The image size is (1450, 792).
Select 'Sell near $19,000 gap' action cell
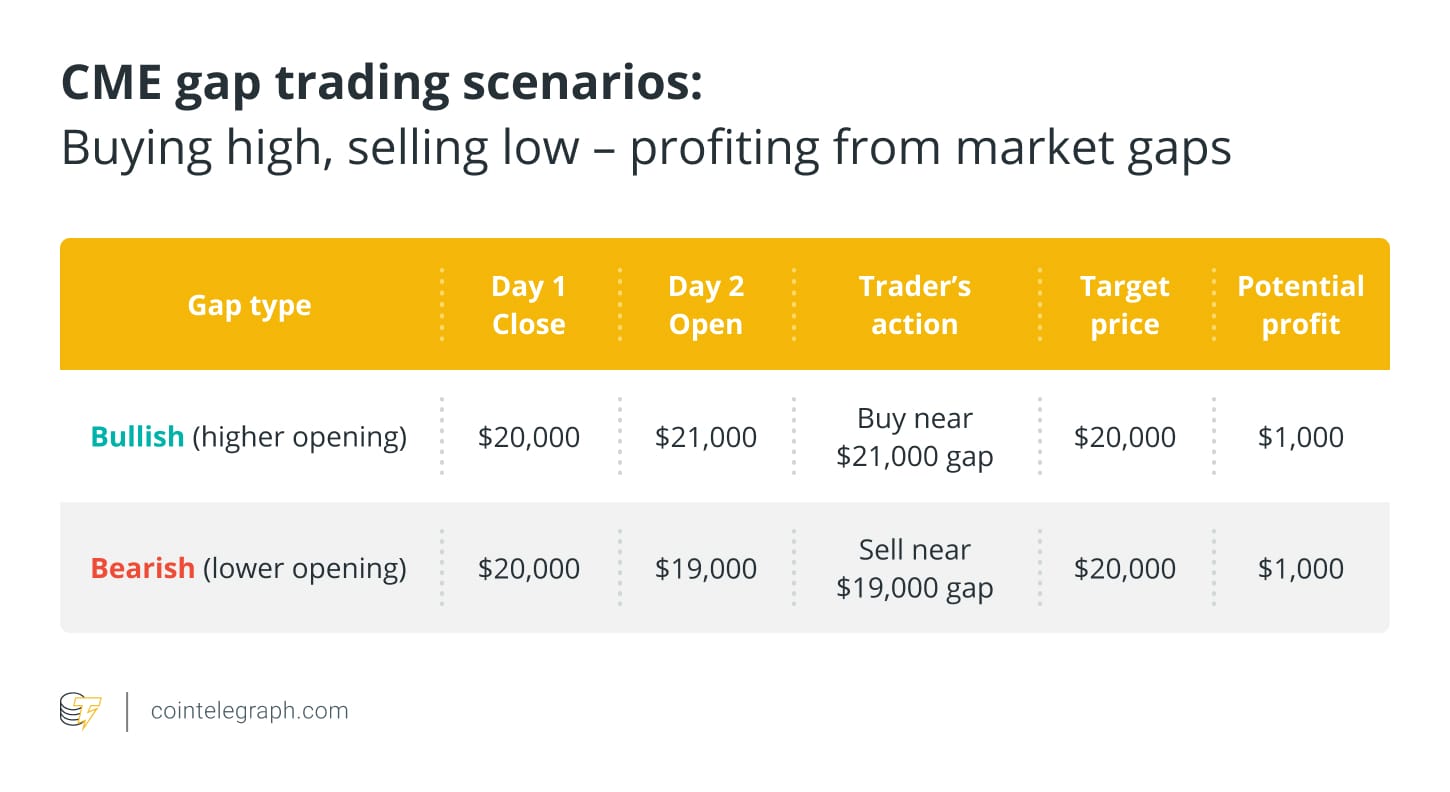pos(915,568)
